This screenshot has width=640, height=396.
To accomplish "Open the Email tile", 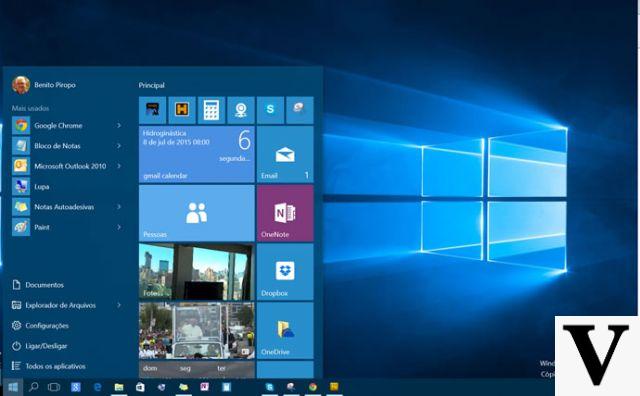I will coord(285,154).
